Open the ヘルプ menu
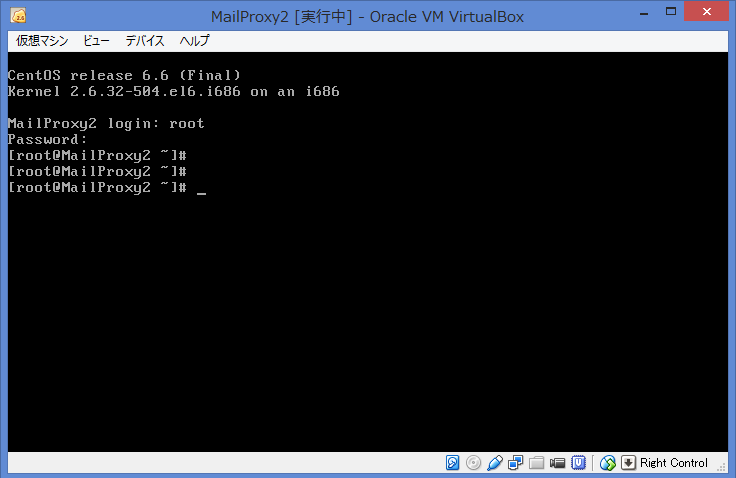This screenshot has width=736, height=478. pos(194,41)
